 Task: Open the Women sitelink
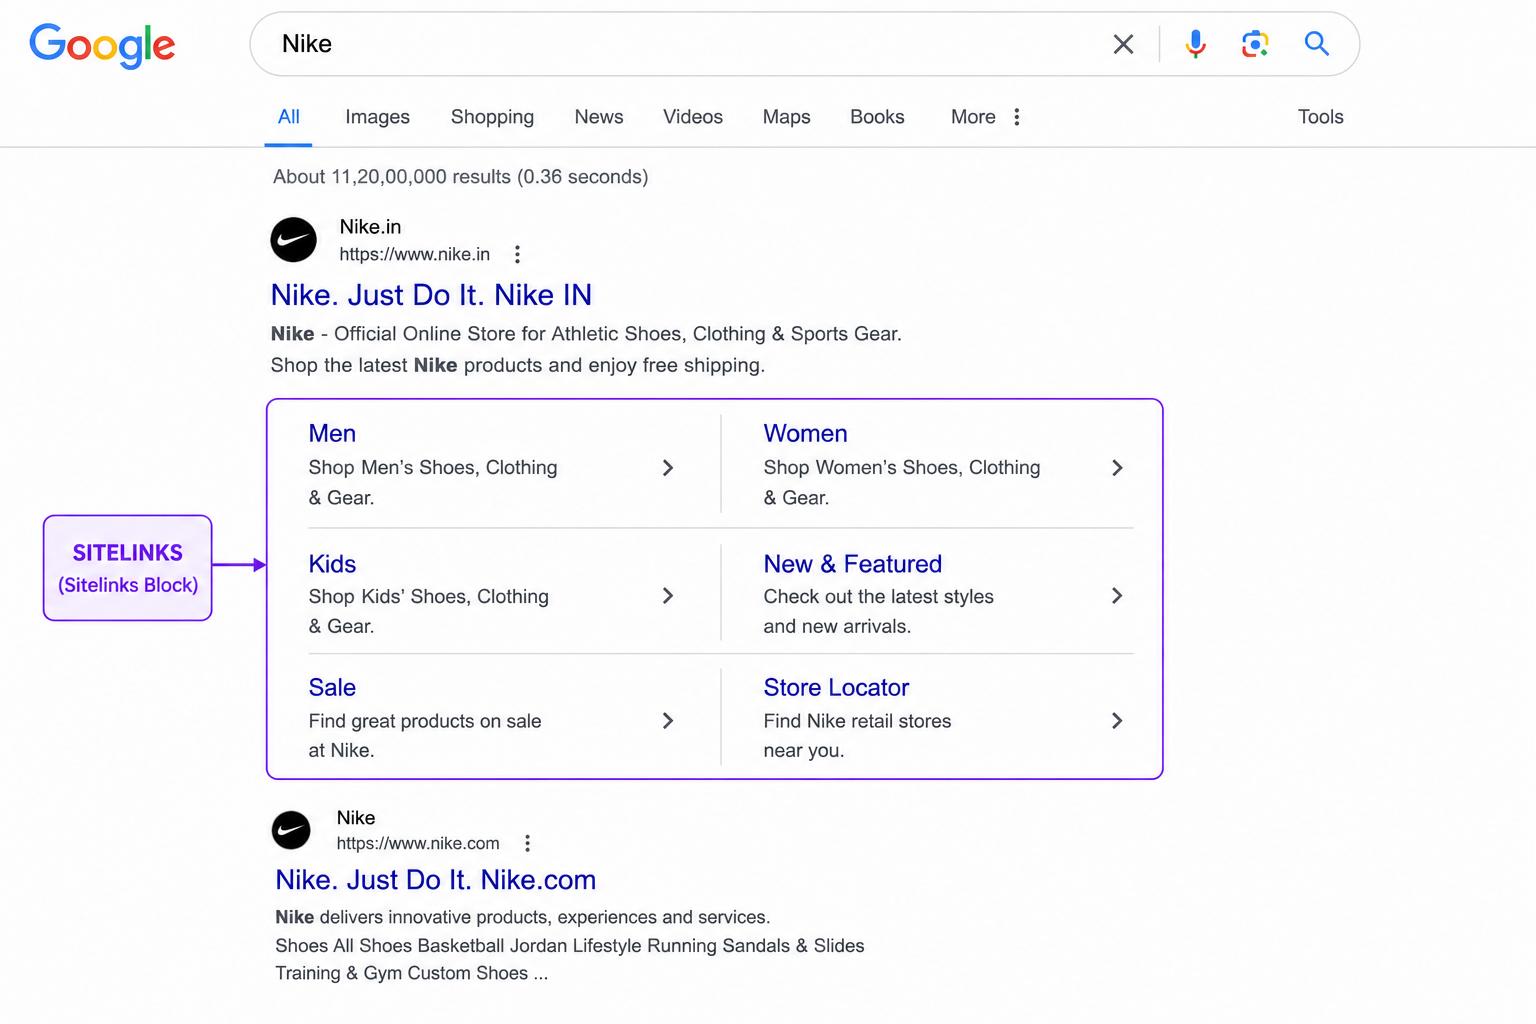[x=805, y=434]
